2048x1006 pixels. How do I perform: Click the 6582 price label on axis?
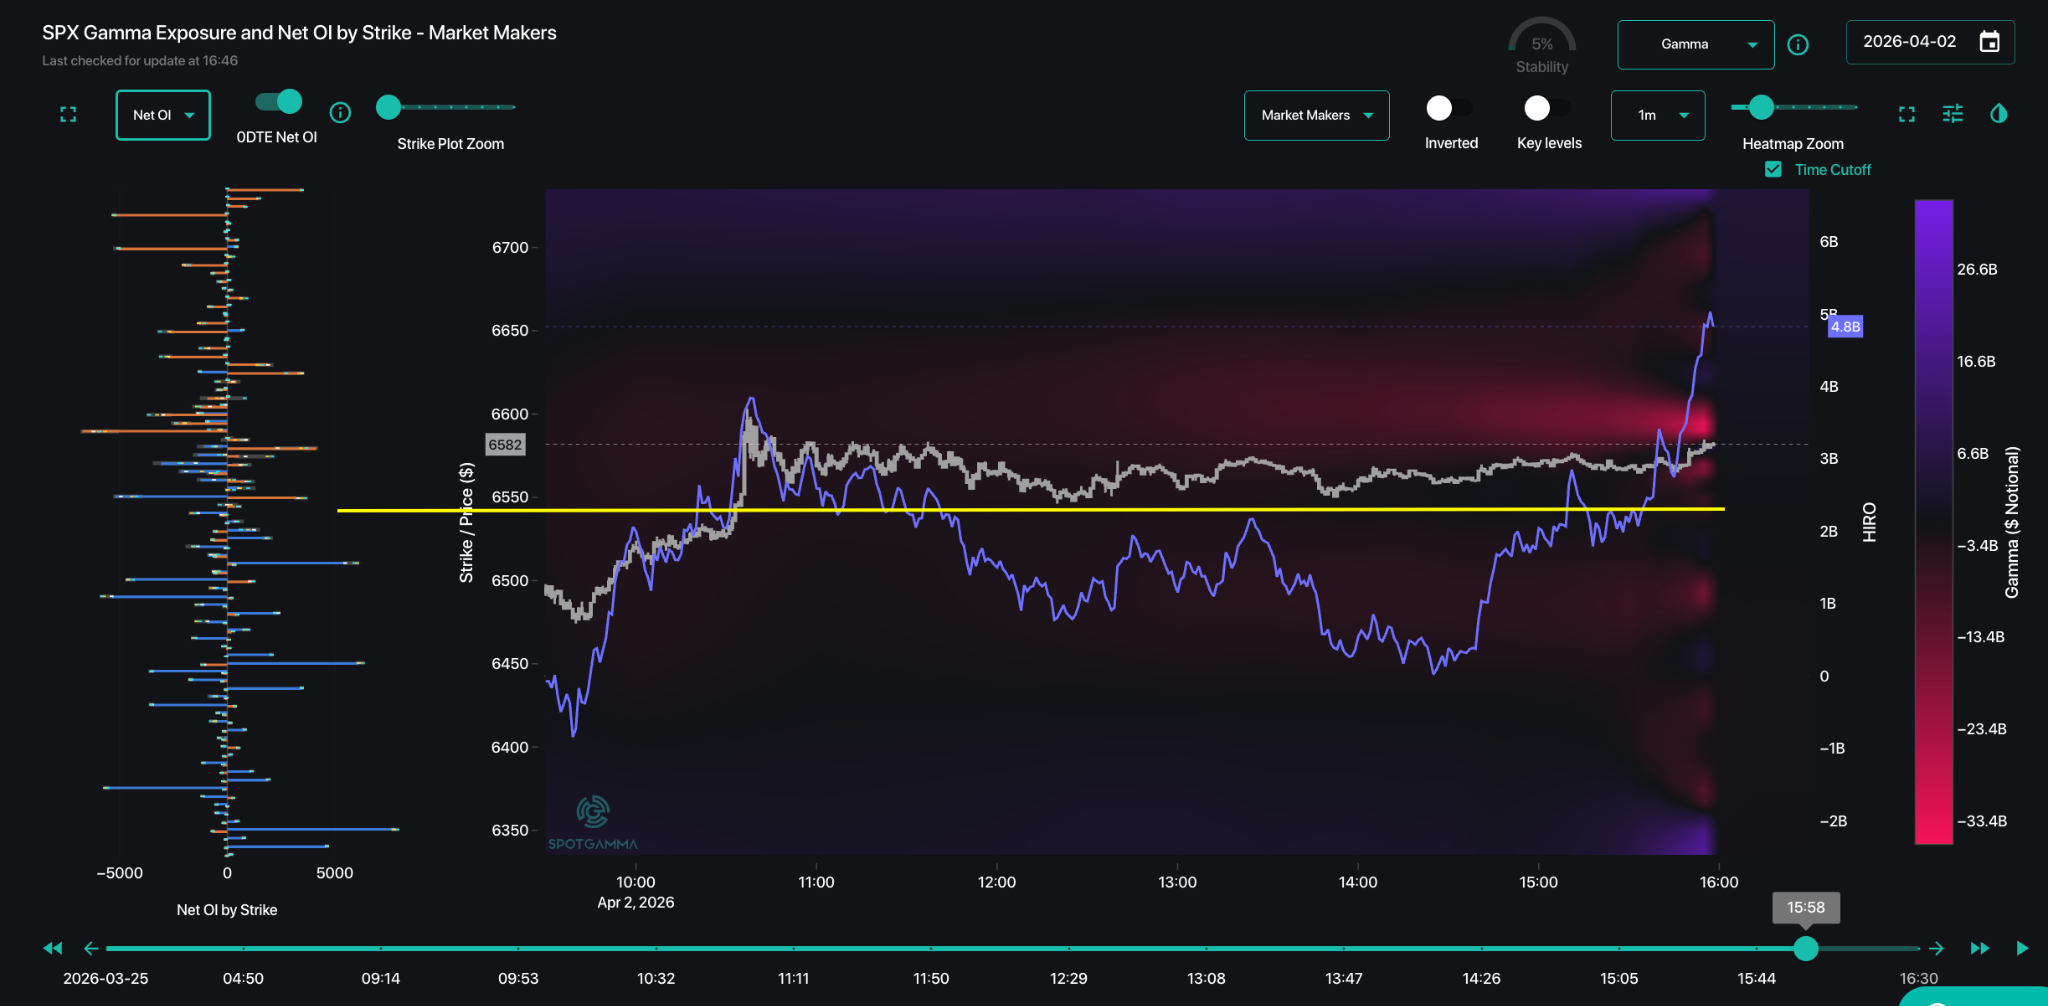505,445
